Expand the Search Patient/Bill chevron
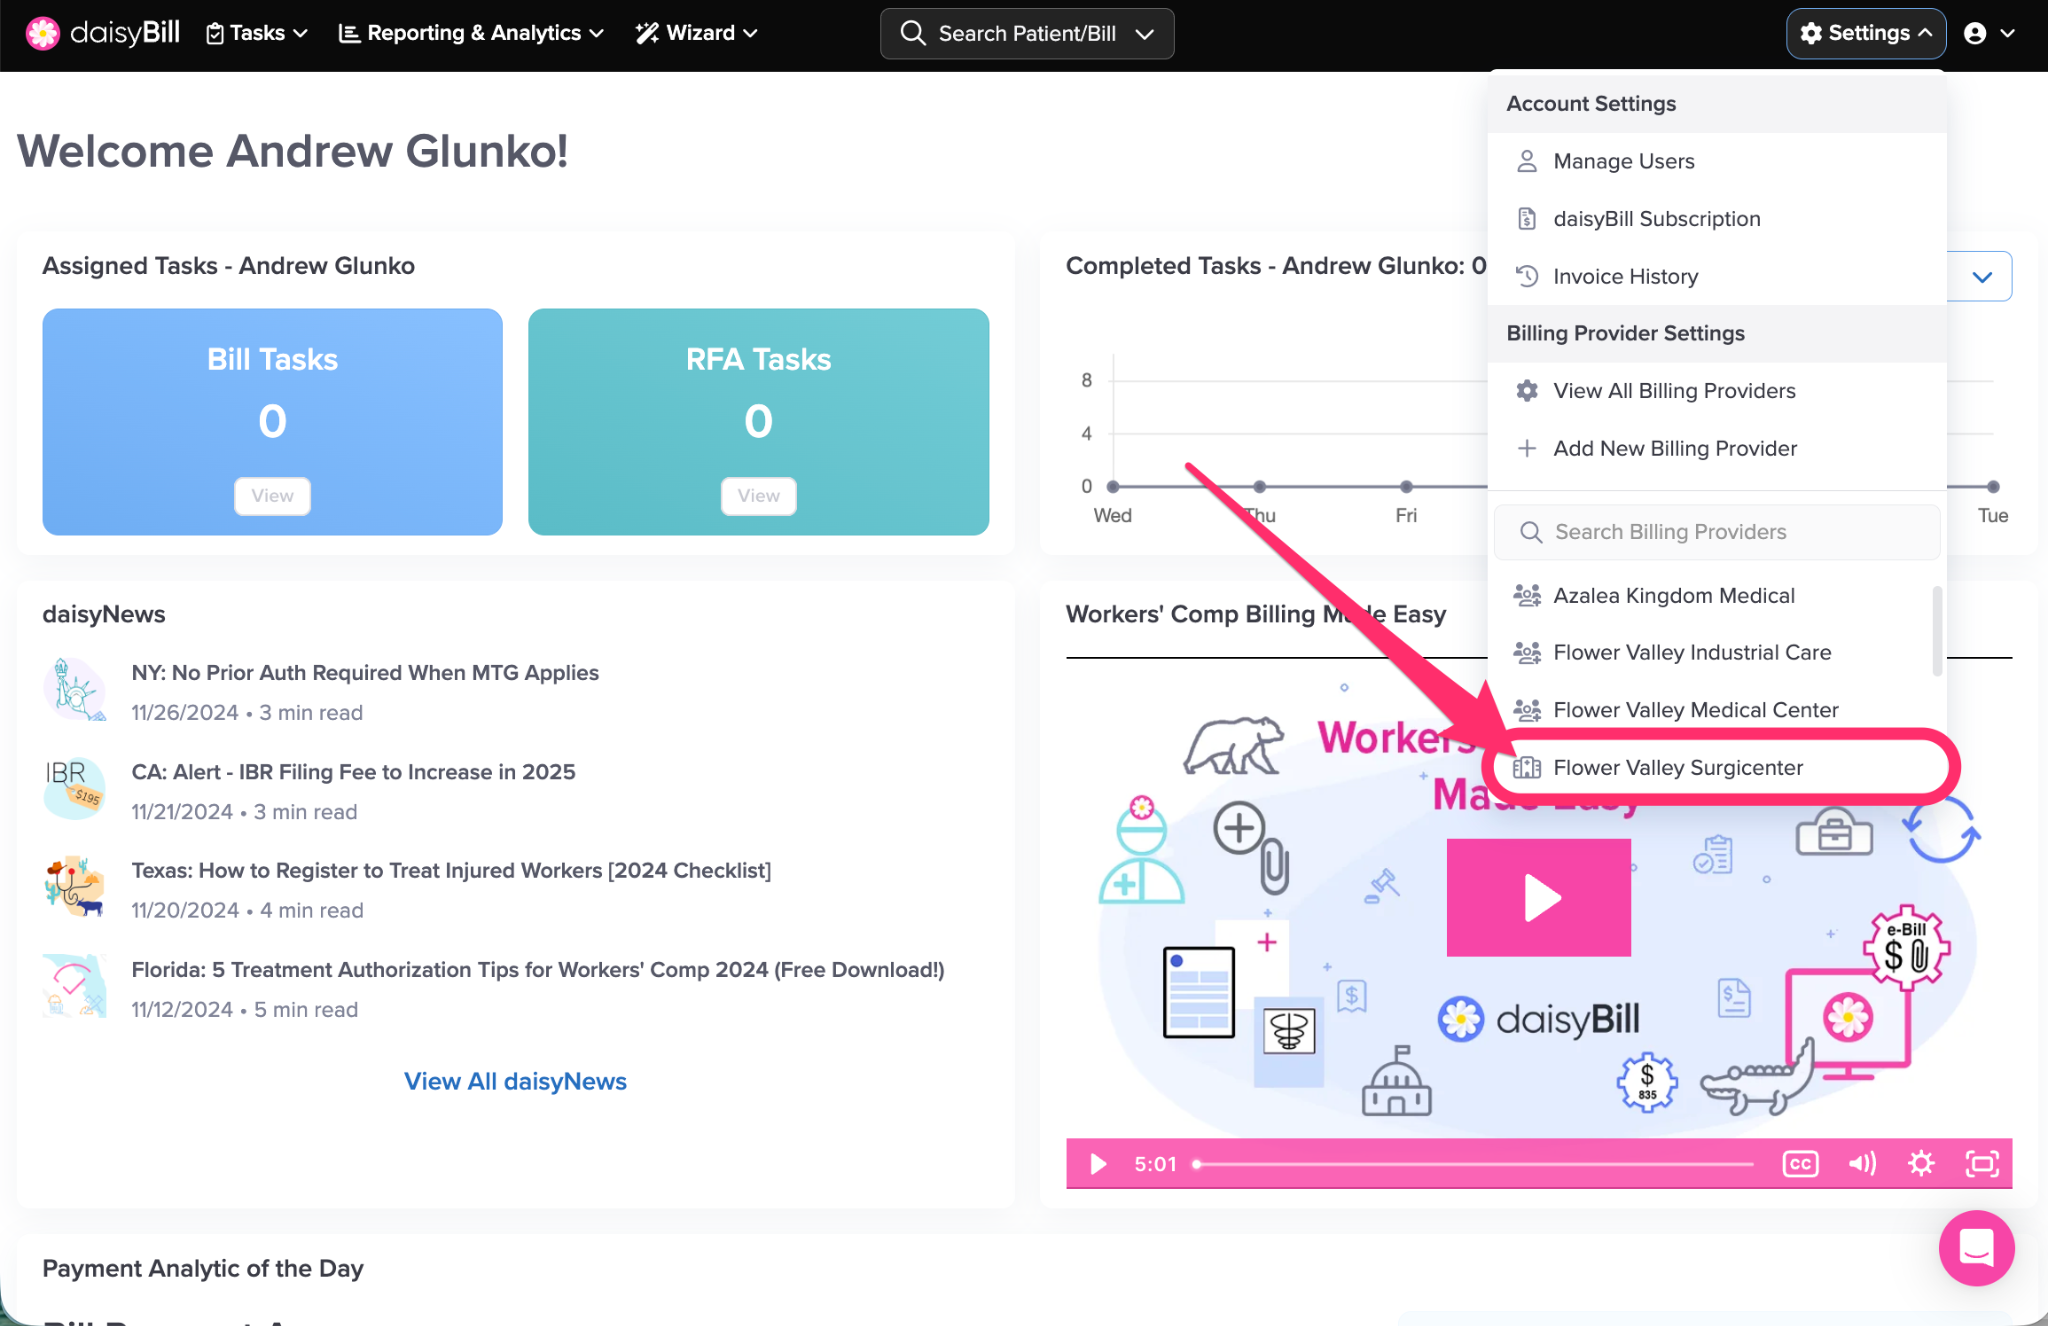Screen dimensions: 2048x1326 pyautogui.click(x=1145, y=34)
